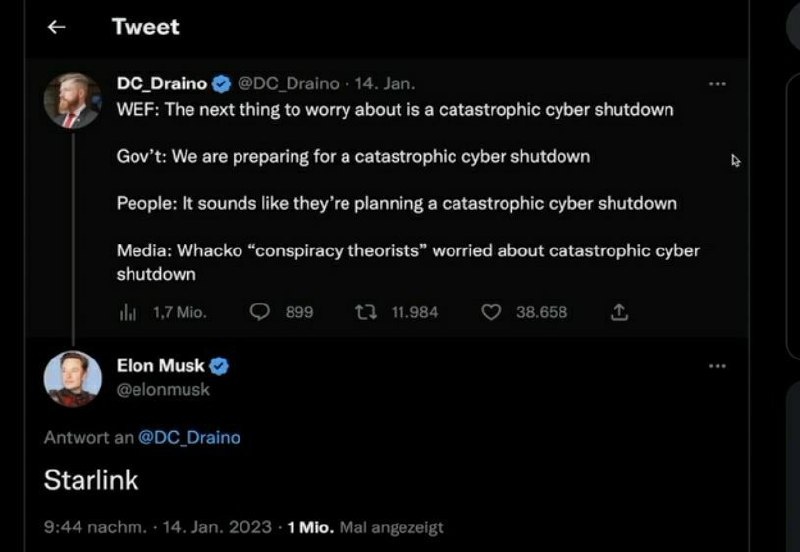The height and width of the screenshot is (552, 800).
Task: Click the share icon on DC_Draino's tweet
Action: click(x=619, y=313)
